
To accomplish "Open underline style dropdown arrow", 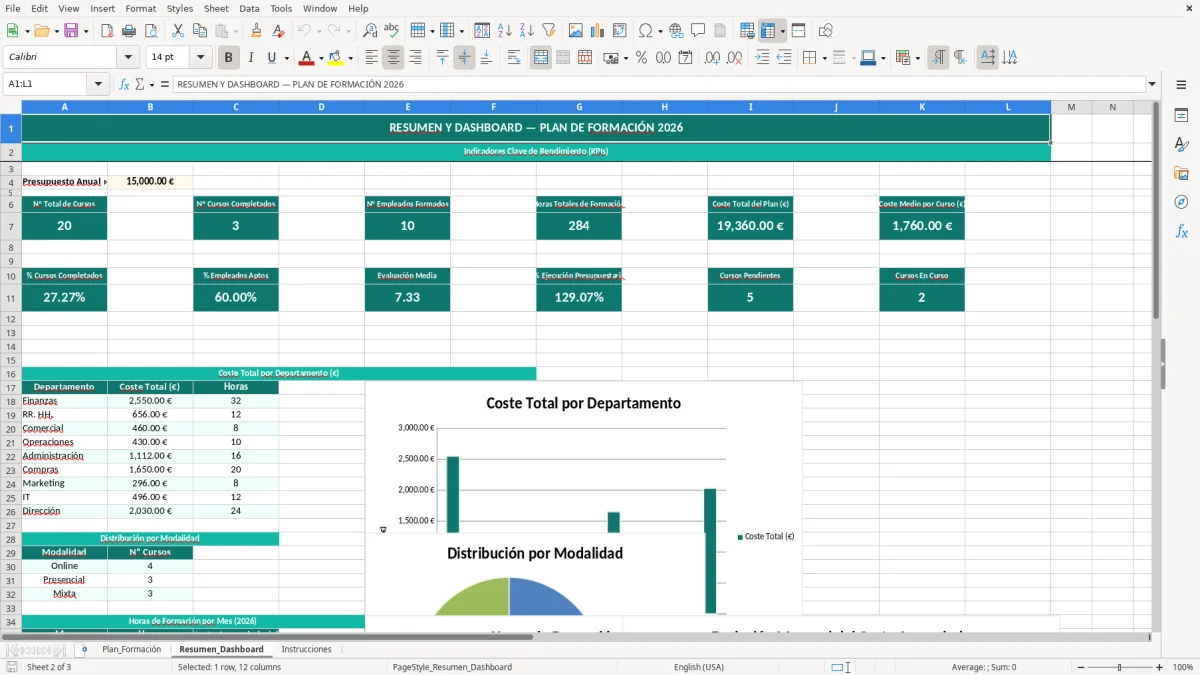I will (286, 58).
